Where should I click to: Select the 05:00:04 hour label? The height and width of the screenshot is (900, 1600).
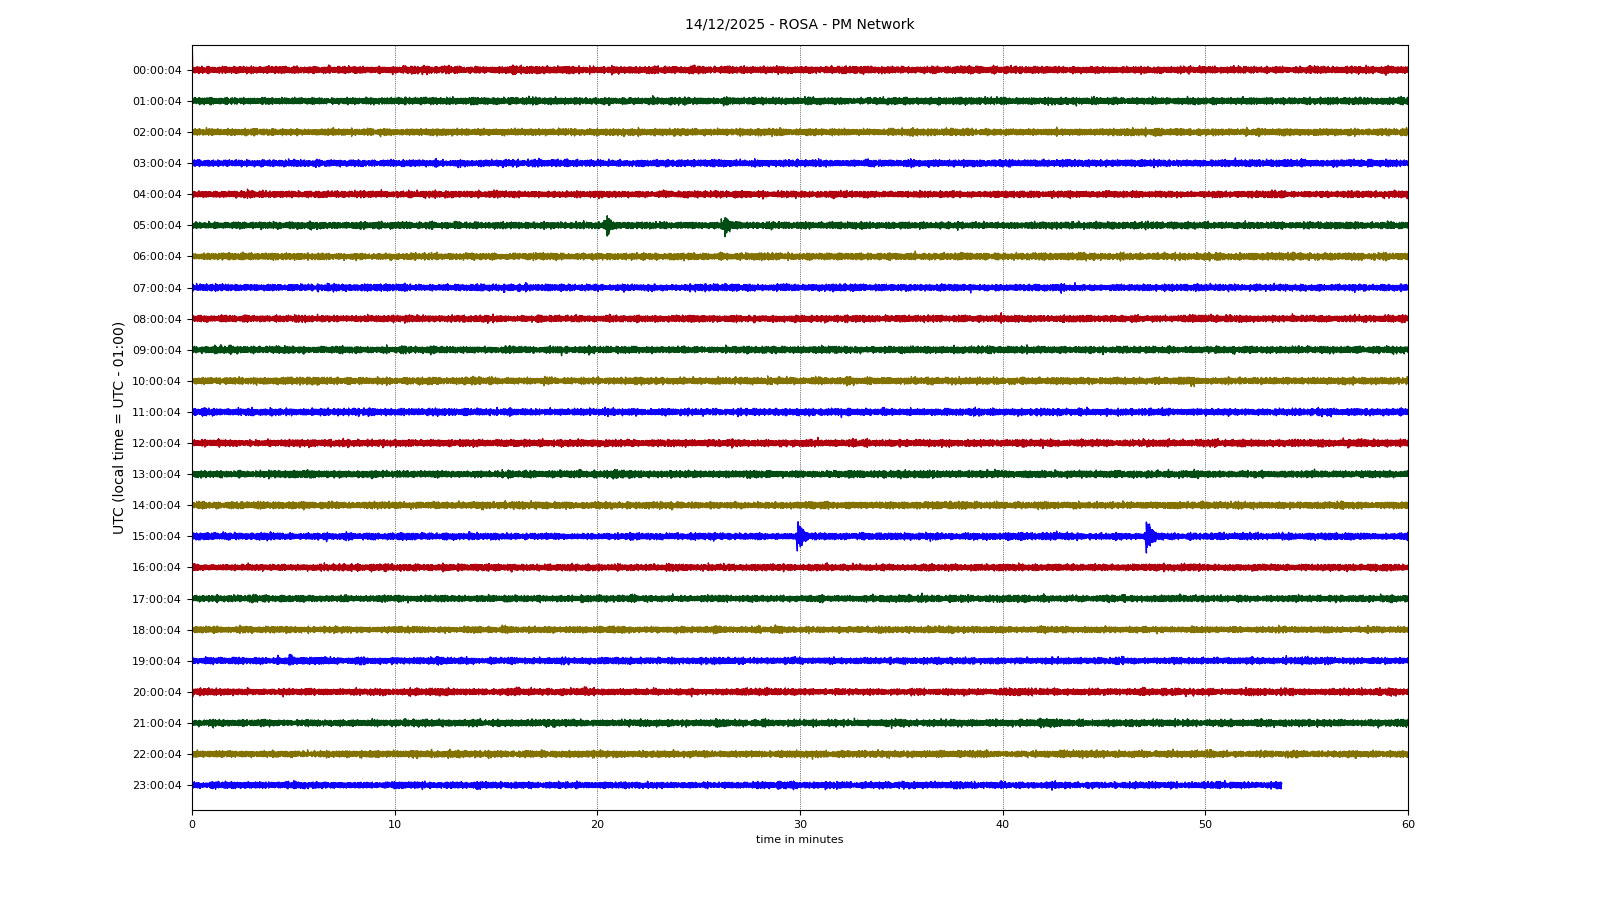(x=157, y=226)
